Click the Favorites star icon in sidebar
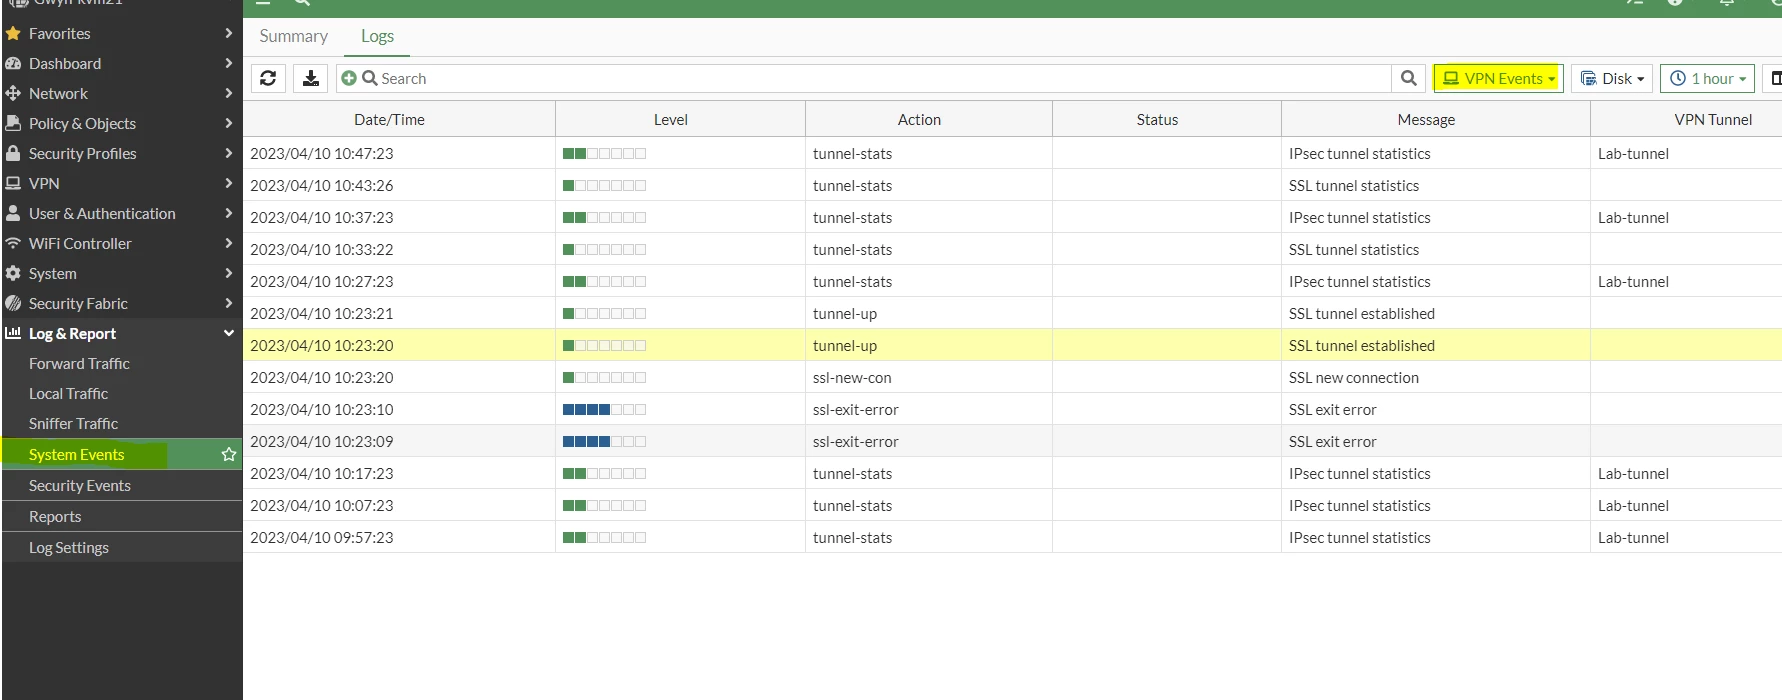The width and height of the screenshot is (1782, 700). (13, 34)
